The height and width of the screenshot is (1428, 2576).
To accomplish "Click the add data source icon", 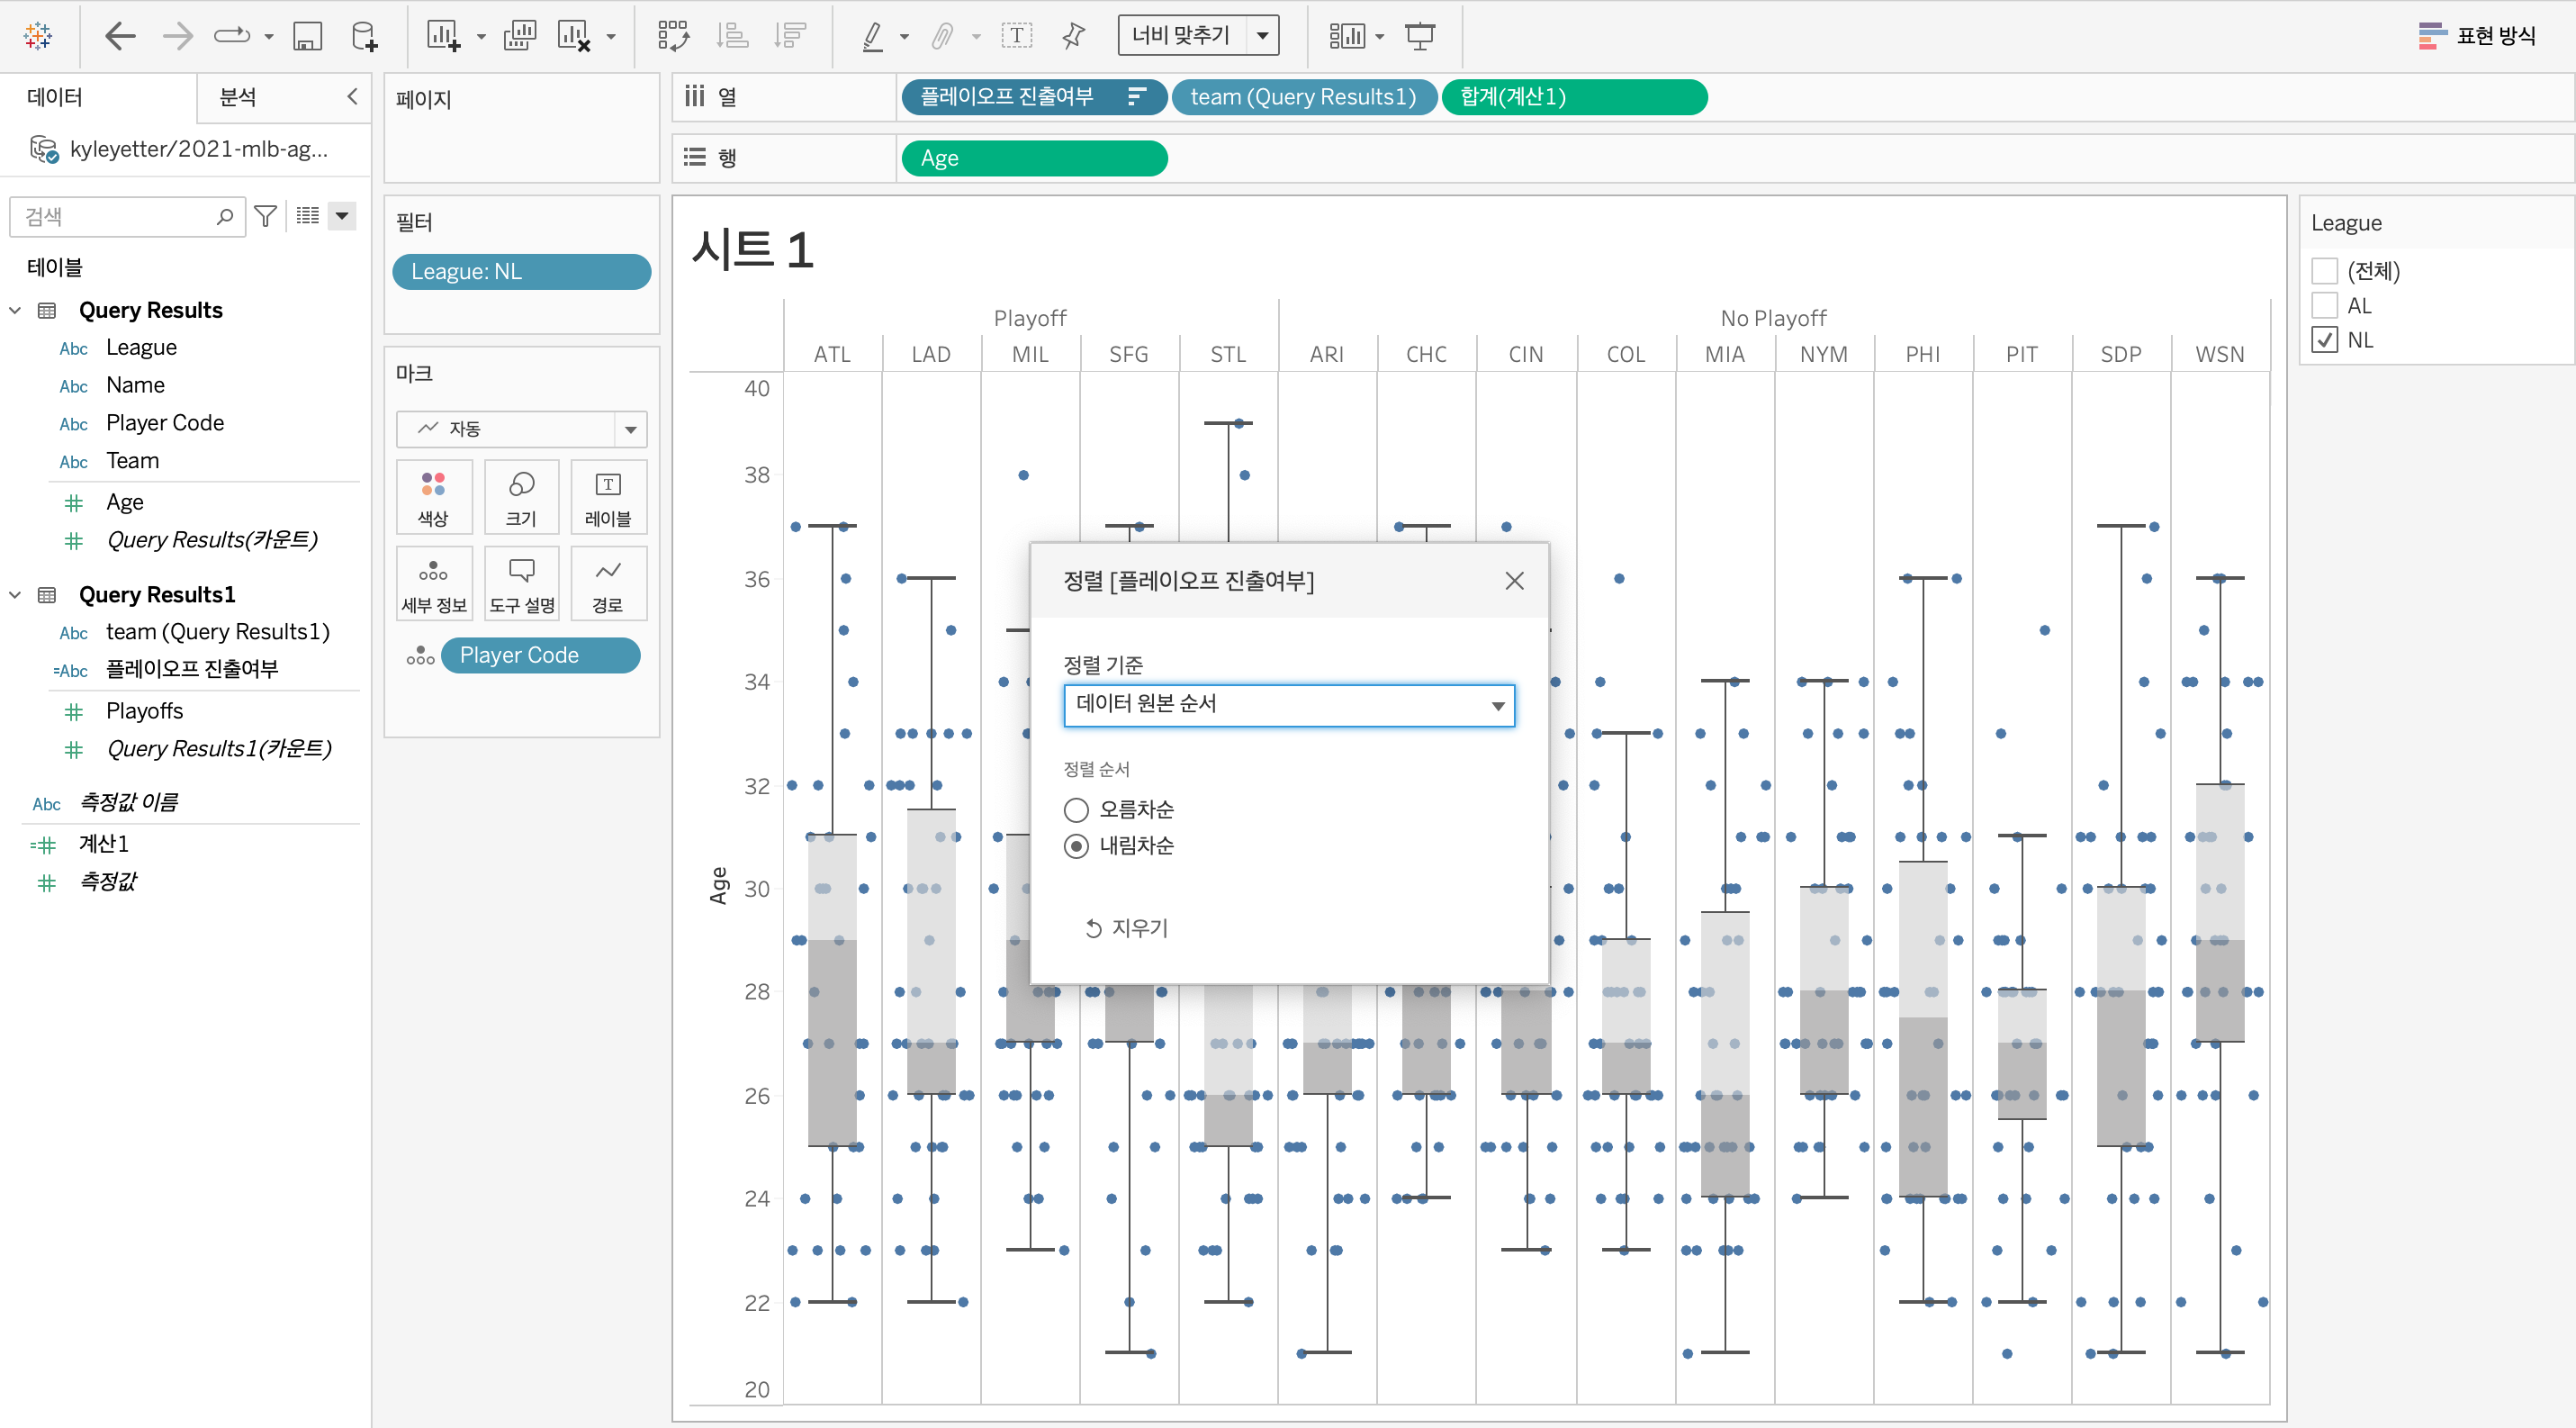I will pos(365,36).
